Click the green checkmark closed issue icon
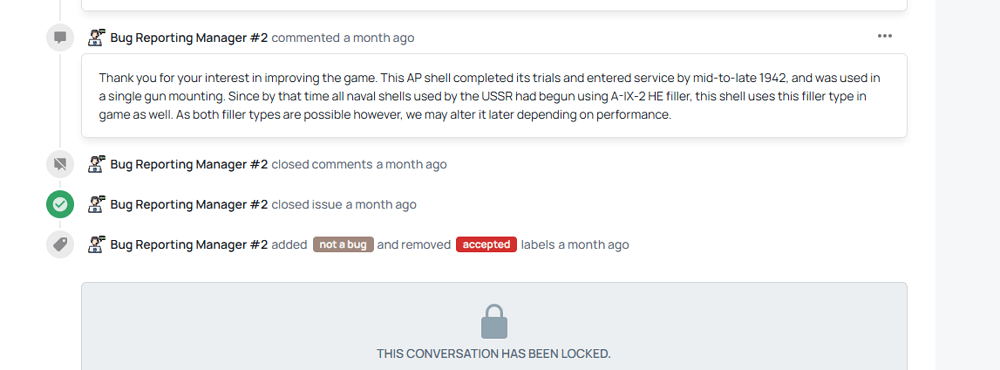This screenshot has width=1000, height=370. click(60, 204)
